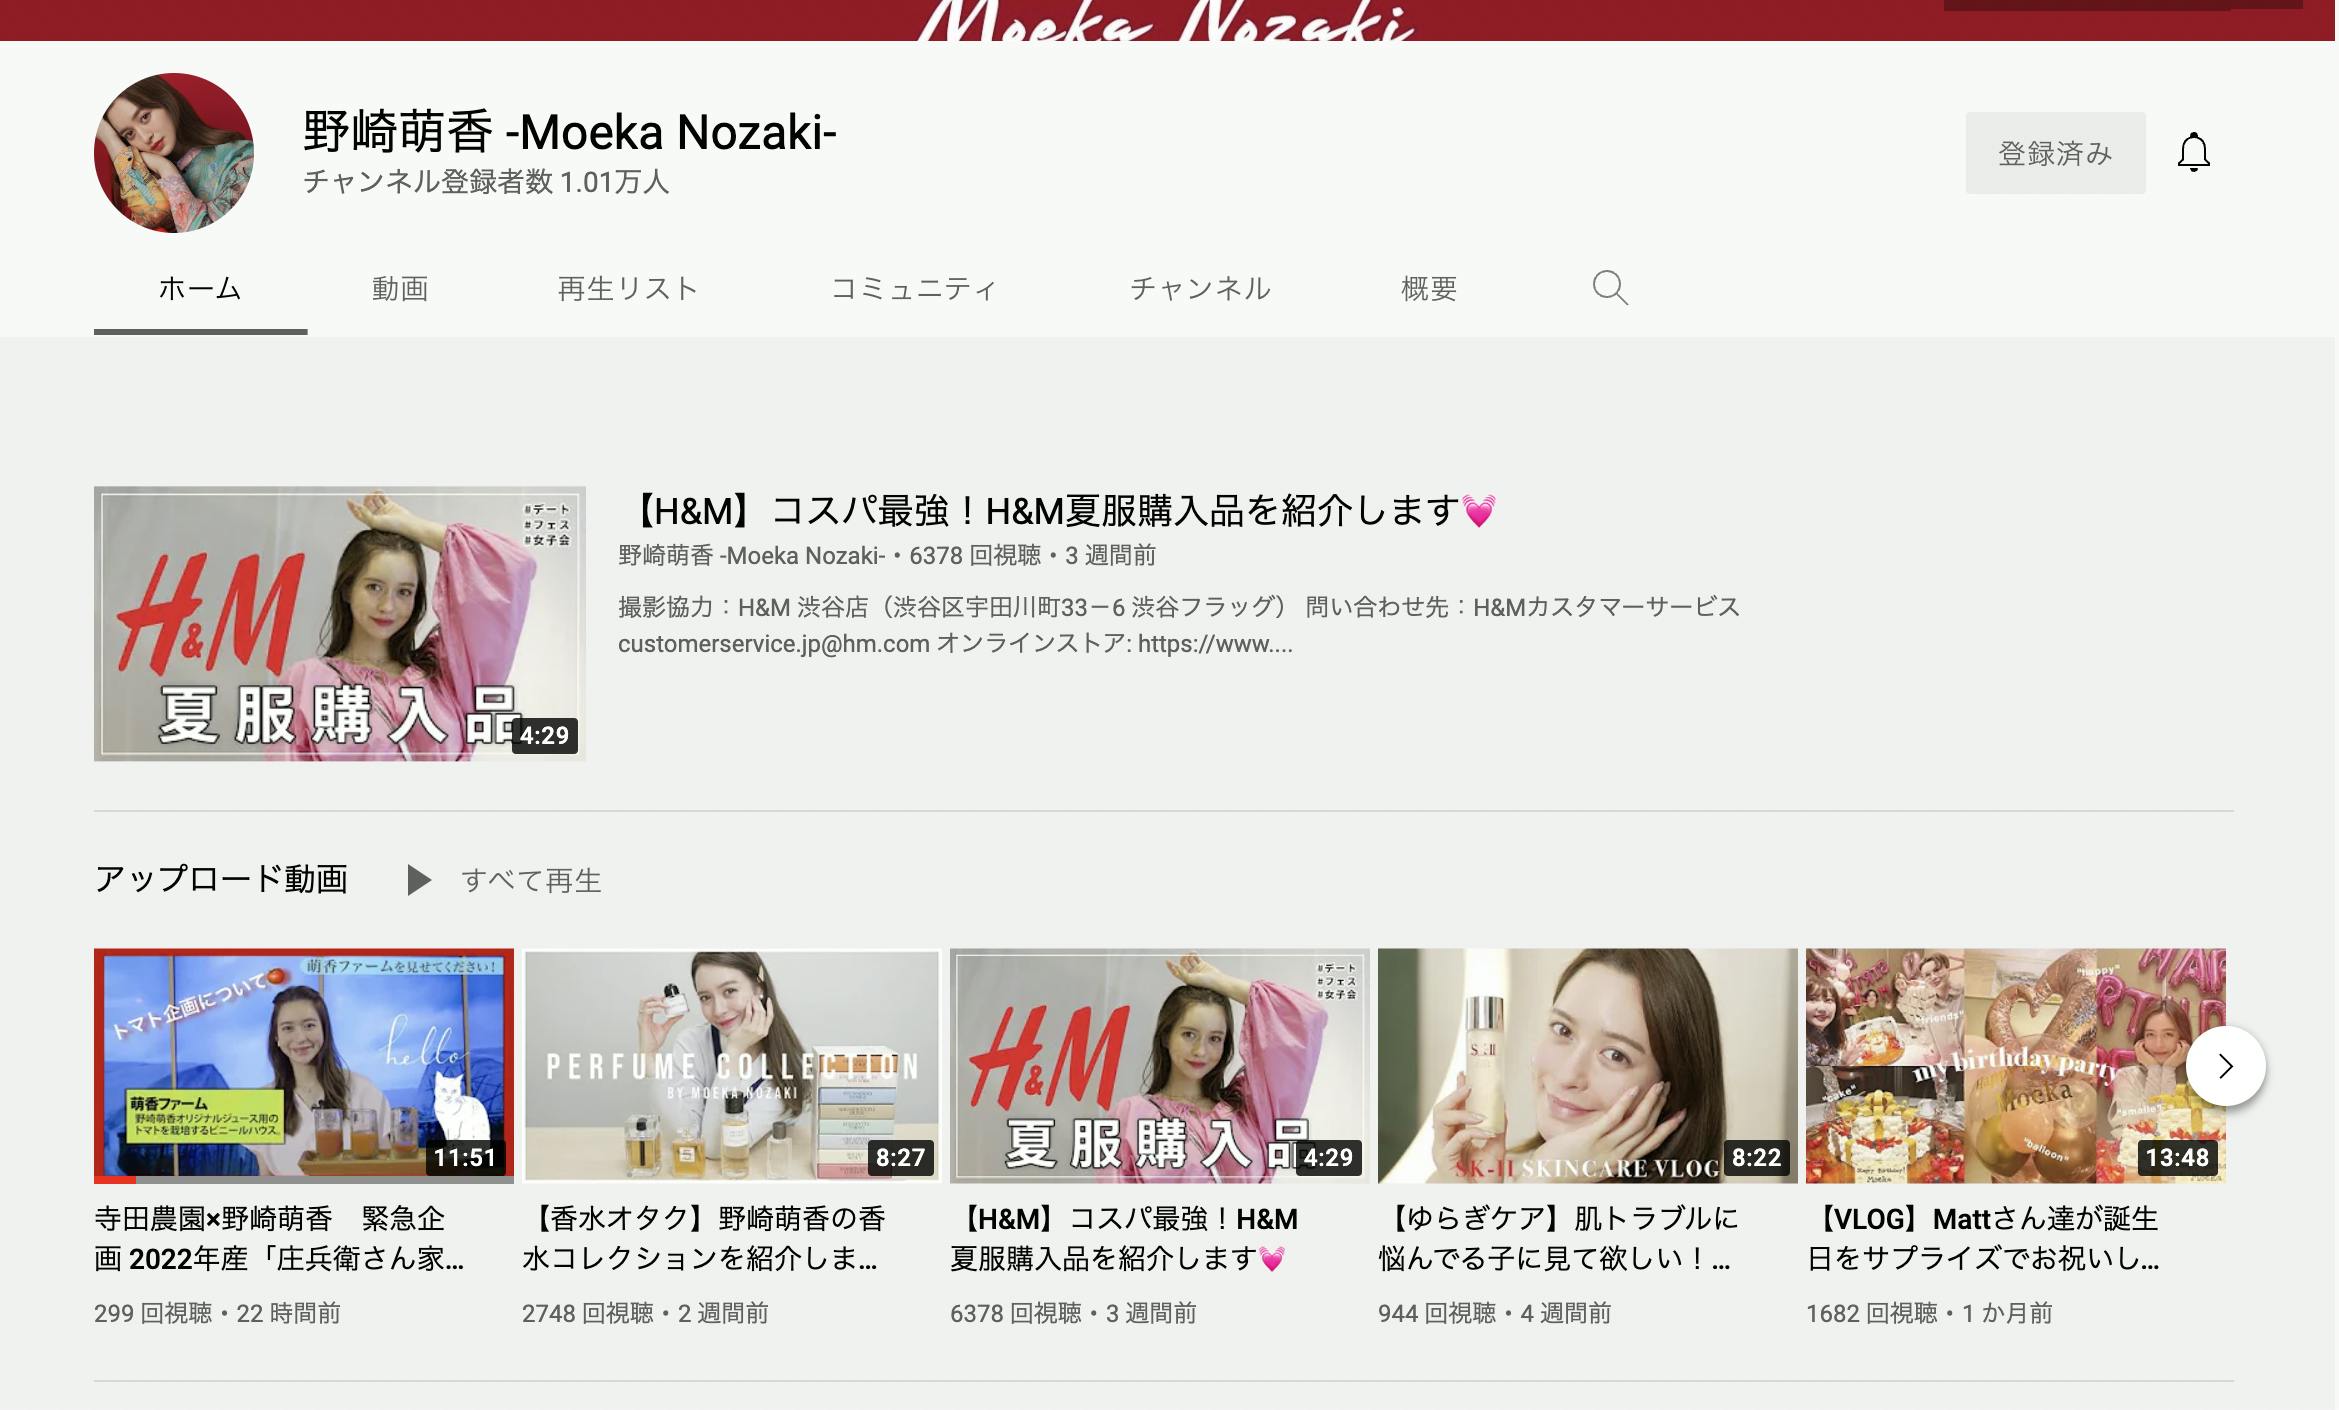This screenshot has width=2339, height=1410.
Task: Click the notification bell icon
Action: coord(2193,153)
